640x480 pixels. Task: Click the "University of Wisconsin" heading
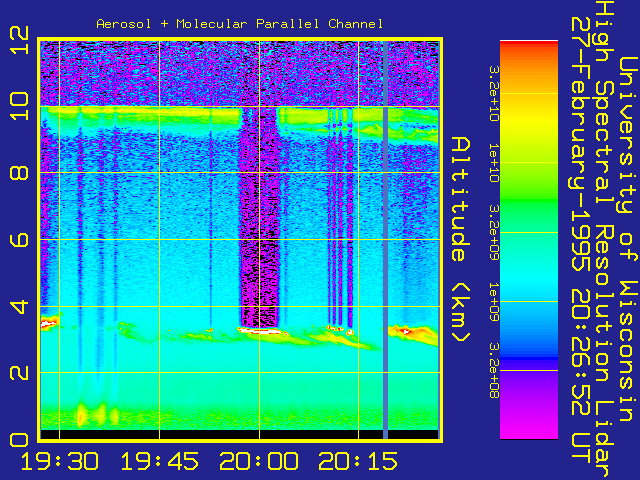click(628, 239)
